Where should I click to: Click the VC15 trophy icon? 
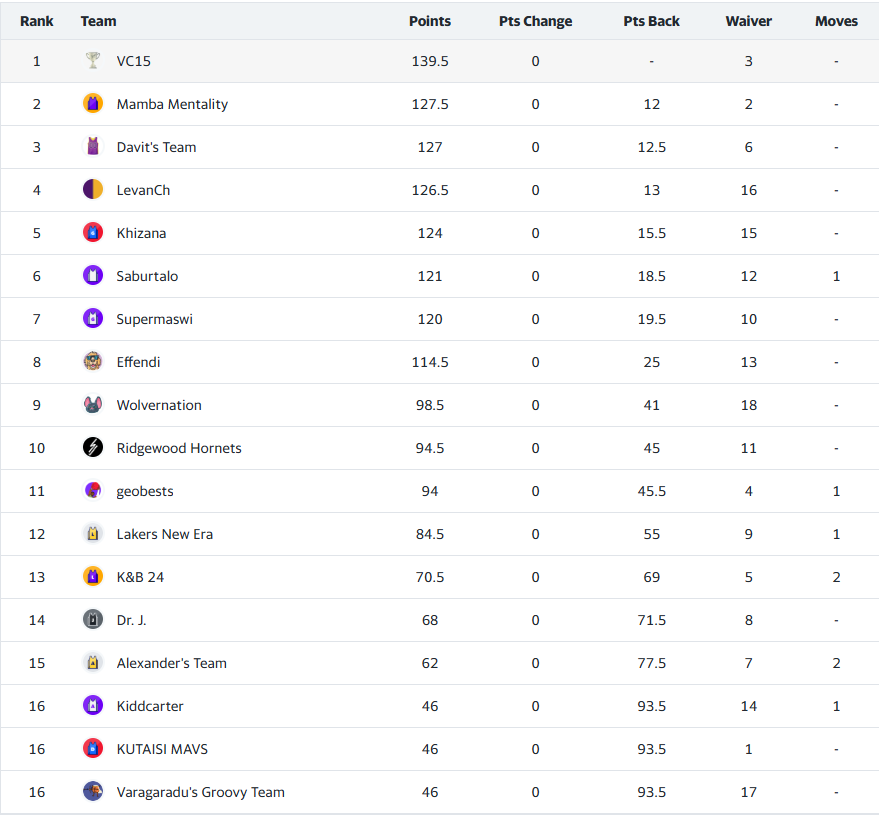pyautogui.click(x=93, y=61)
